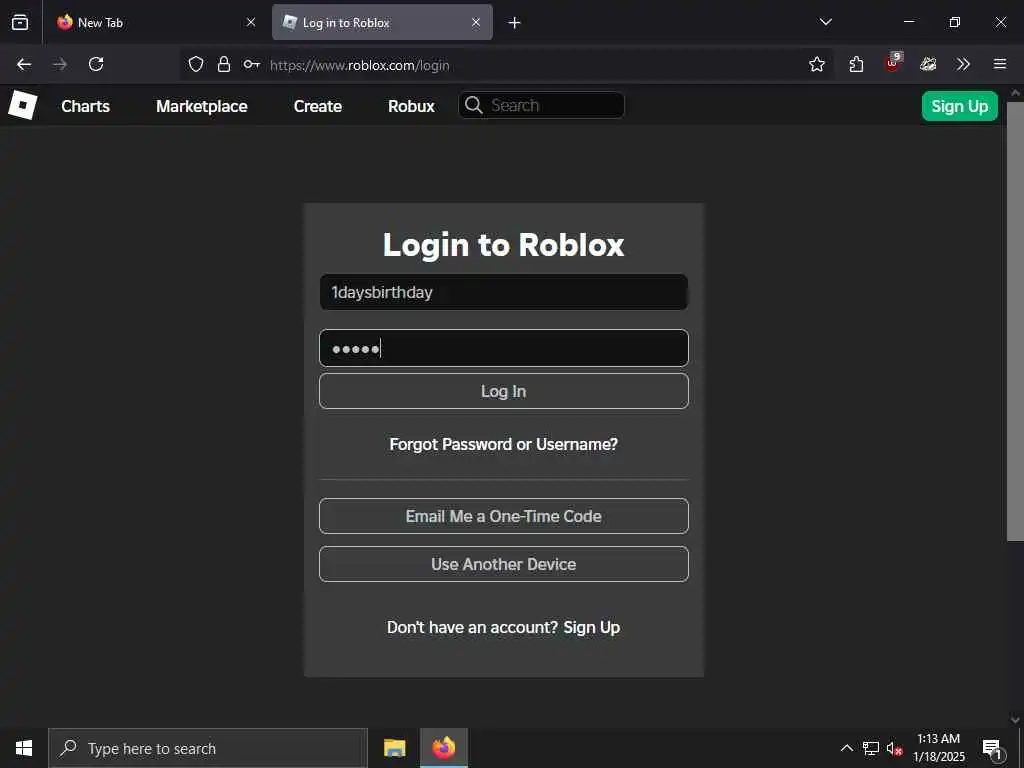1024x768 pixels.
Task: Click the page vertical scrollbar thumb
Action: coord(1016,320)
